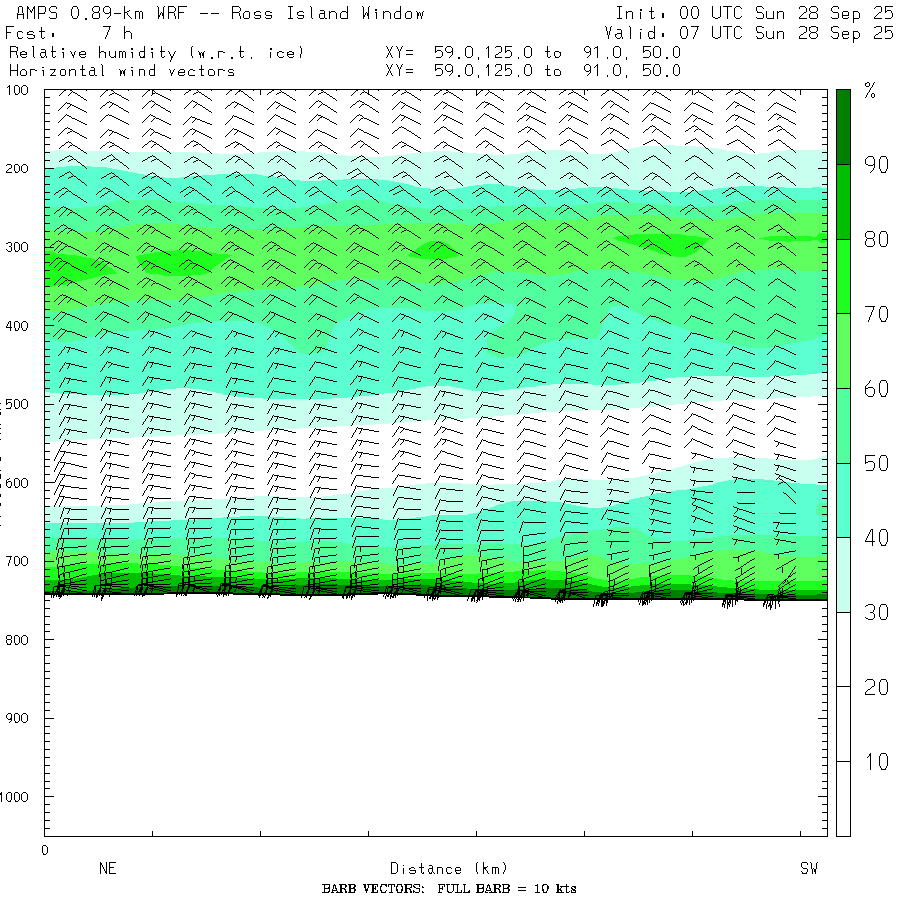
Task: Select the 30-40% pale cyan colorbar swatch
Action: click(x=843, y=575)
